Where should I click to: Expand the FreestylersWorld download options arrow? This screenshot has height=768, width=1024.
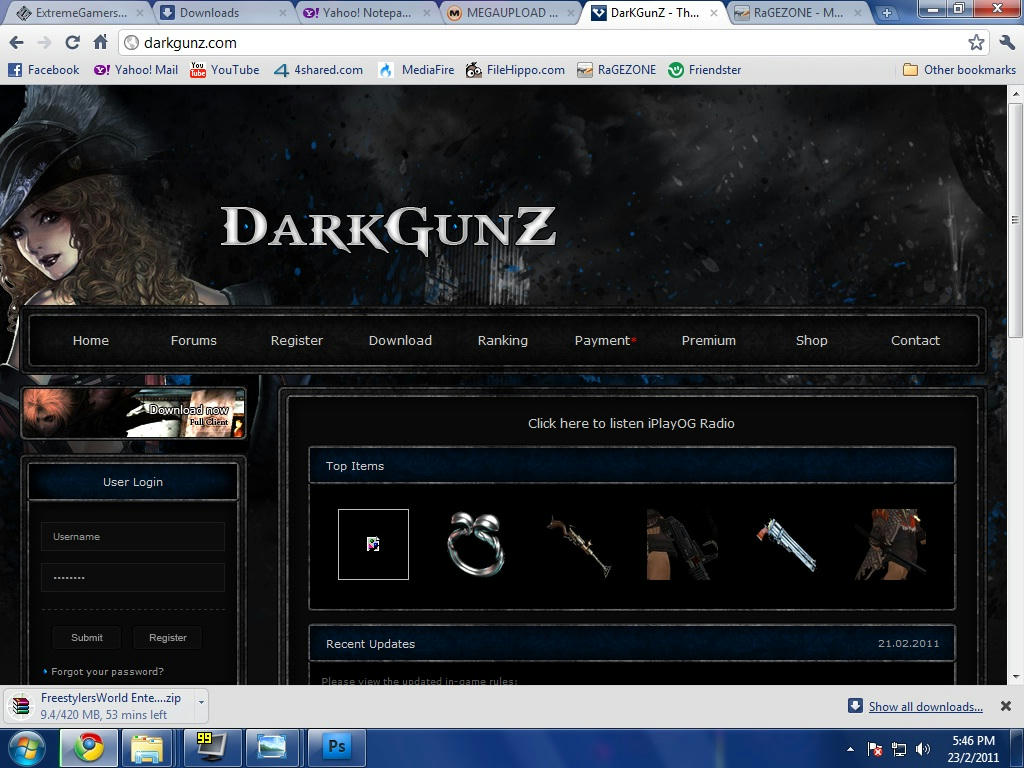(201, 703)
